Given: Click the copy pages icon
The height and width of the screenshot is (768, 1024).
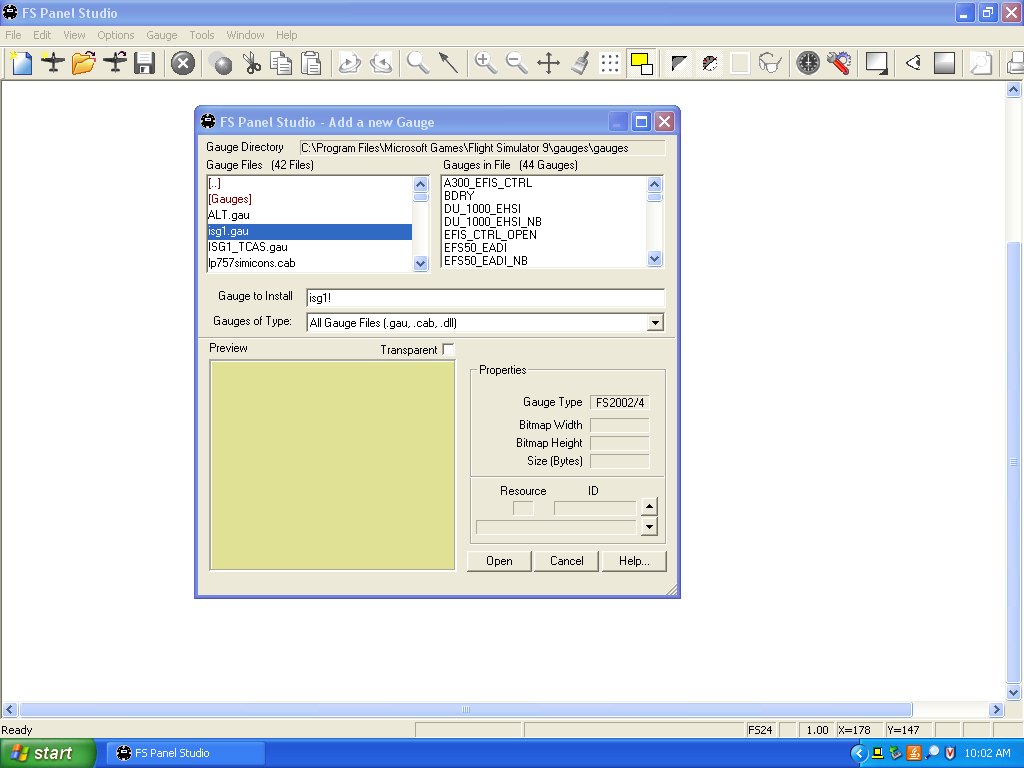Looking at the screenshot, I should pyautogui.click(x=281, y=63).
